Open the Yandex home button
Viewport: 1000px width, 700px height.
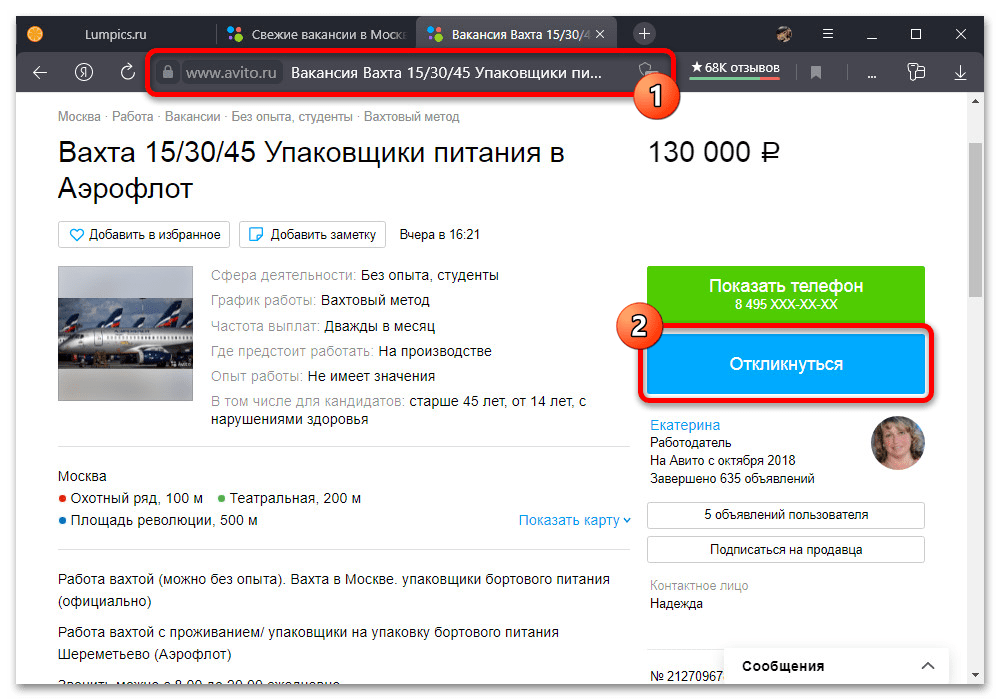84,72
